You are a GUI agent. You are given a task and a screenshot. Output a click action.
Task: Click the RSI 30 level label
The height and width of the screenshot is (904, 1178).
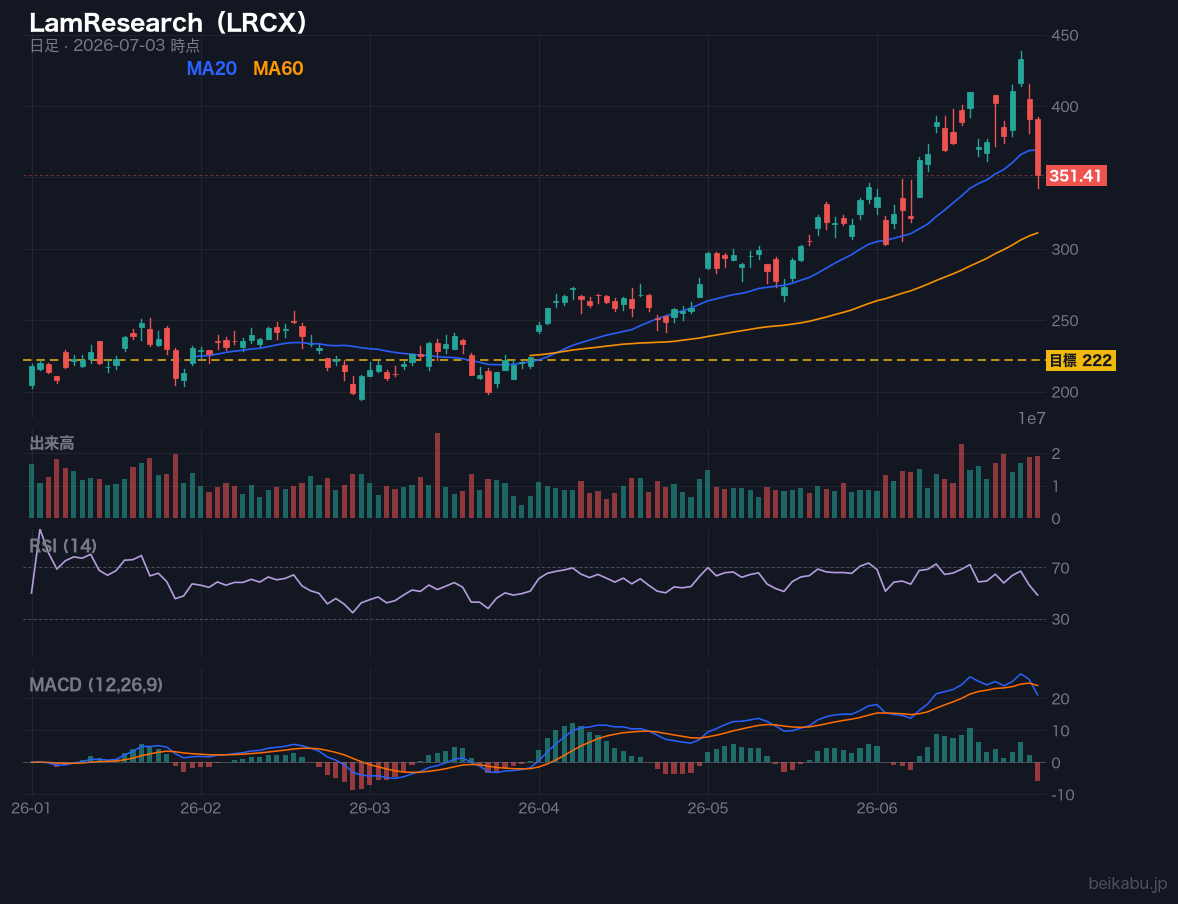tap(1060, 619)
